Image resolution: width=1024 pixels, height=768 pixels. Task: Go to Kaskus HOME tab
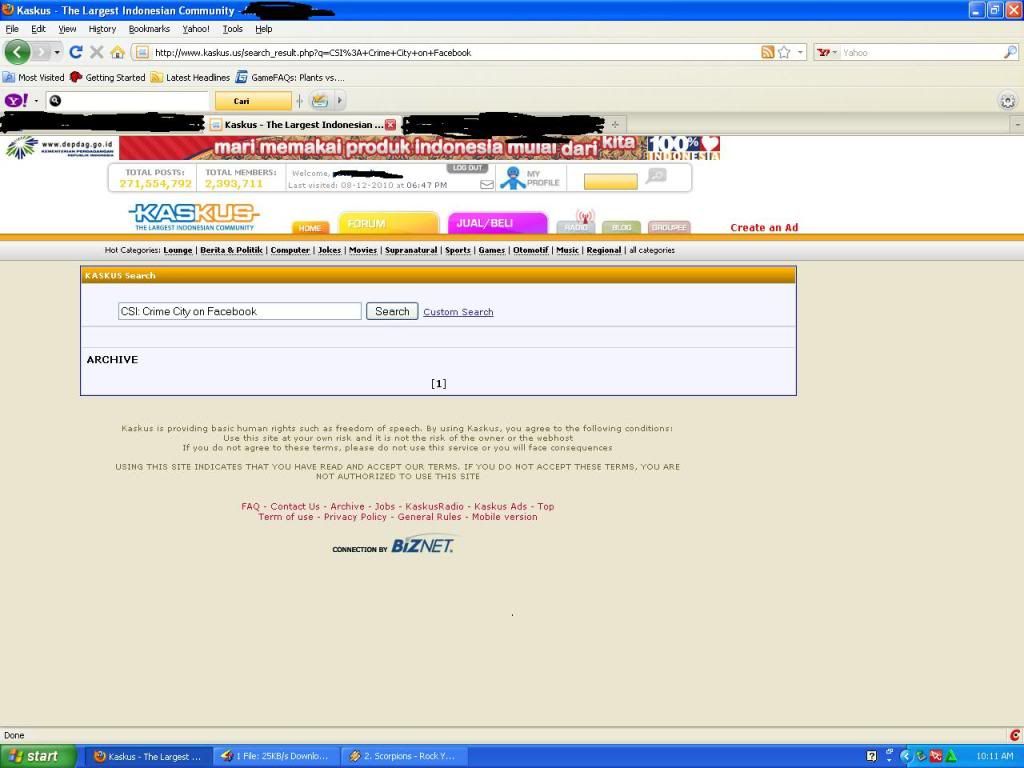click(x=310, y=227)
